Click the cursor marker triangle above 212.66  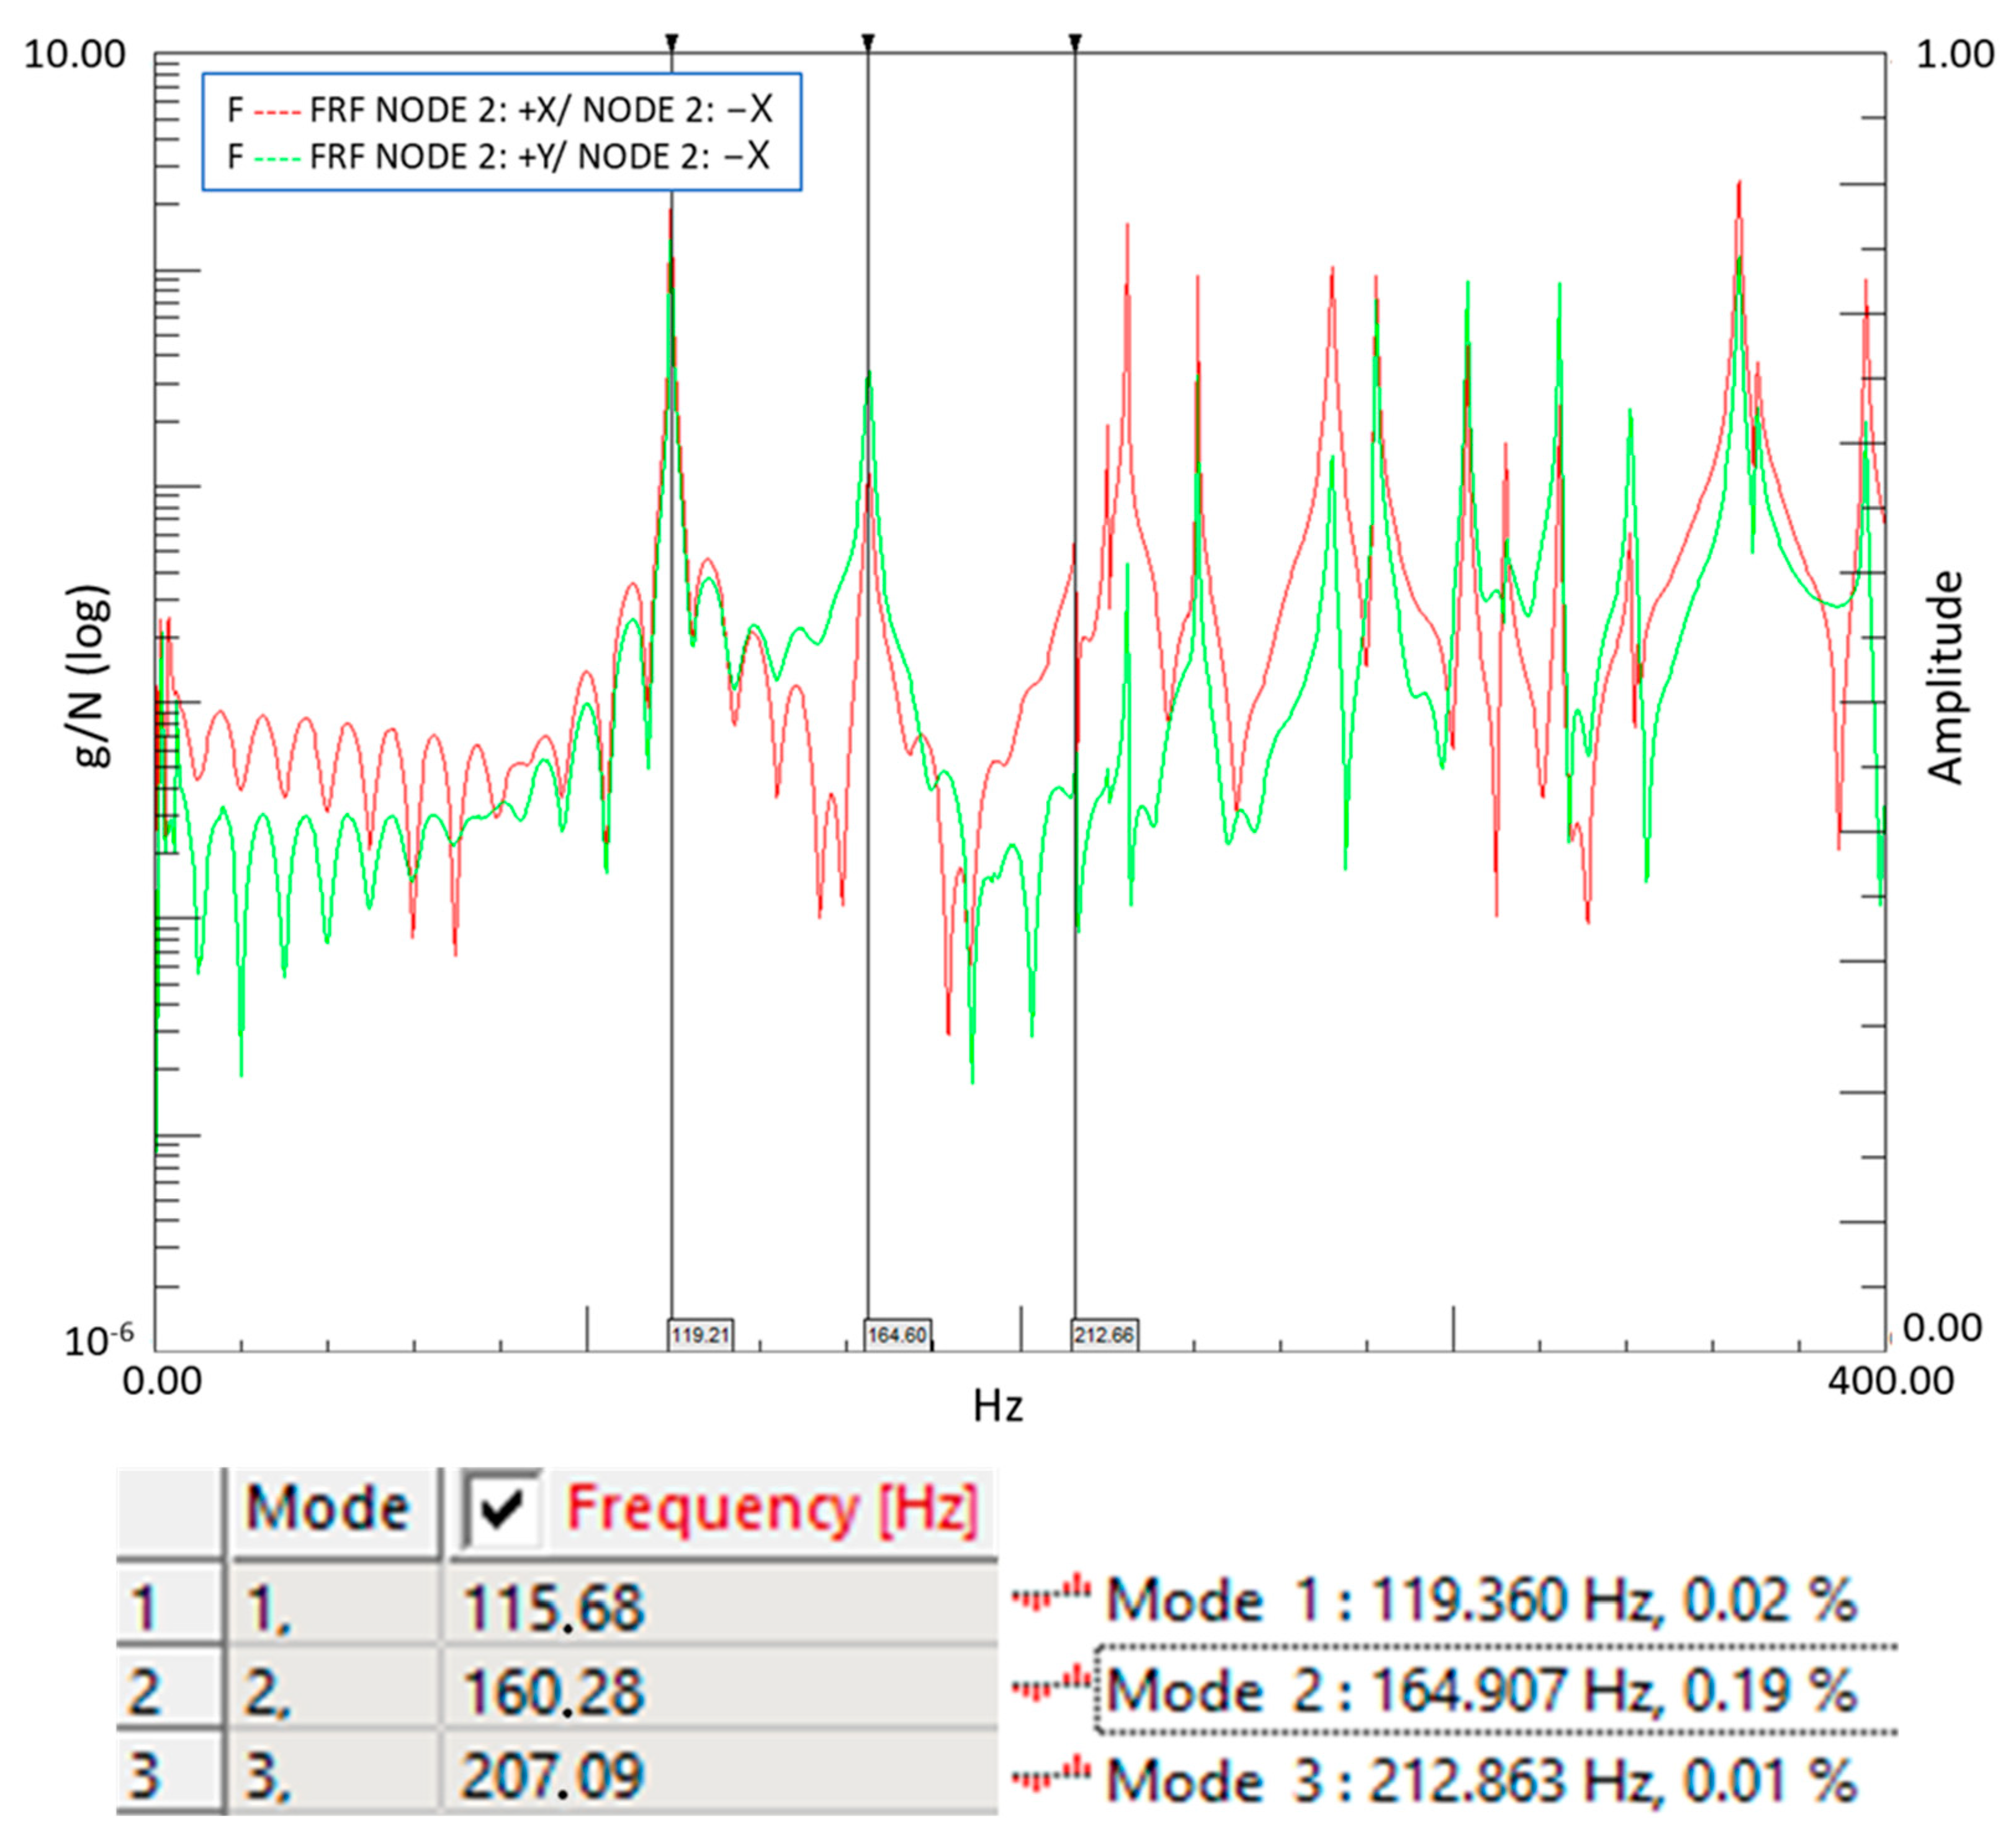click(1075, 42)
